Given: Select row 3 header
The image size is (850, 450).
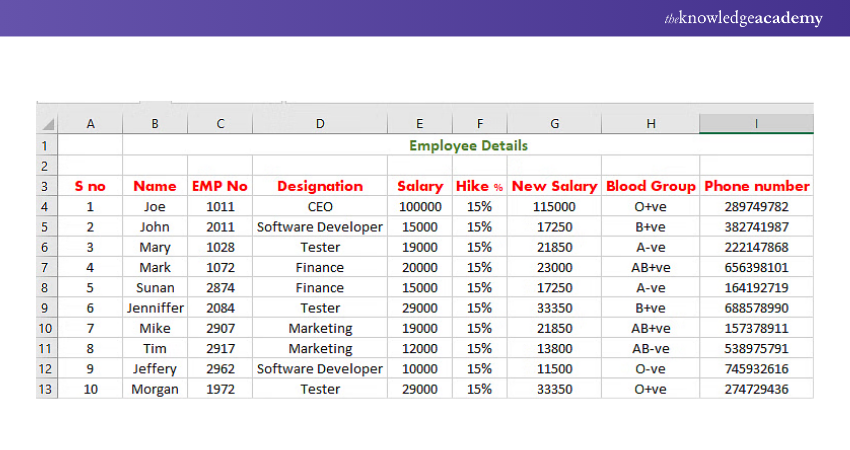Looking at the screenshot, I should tap(47, 186).
